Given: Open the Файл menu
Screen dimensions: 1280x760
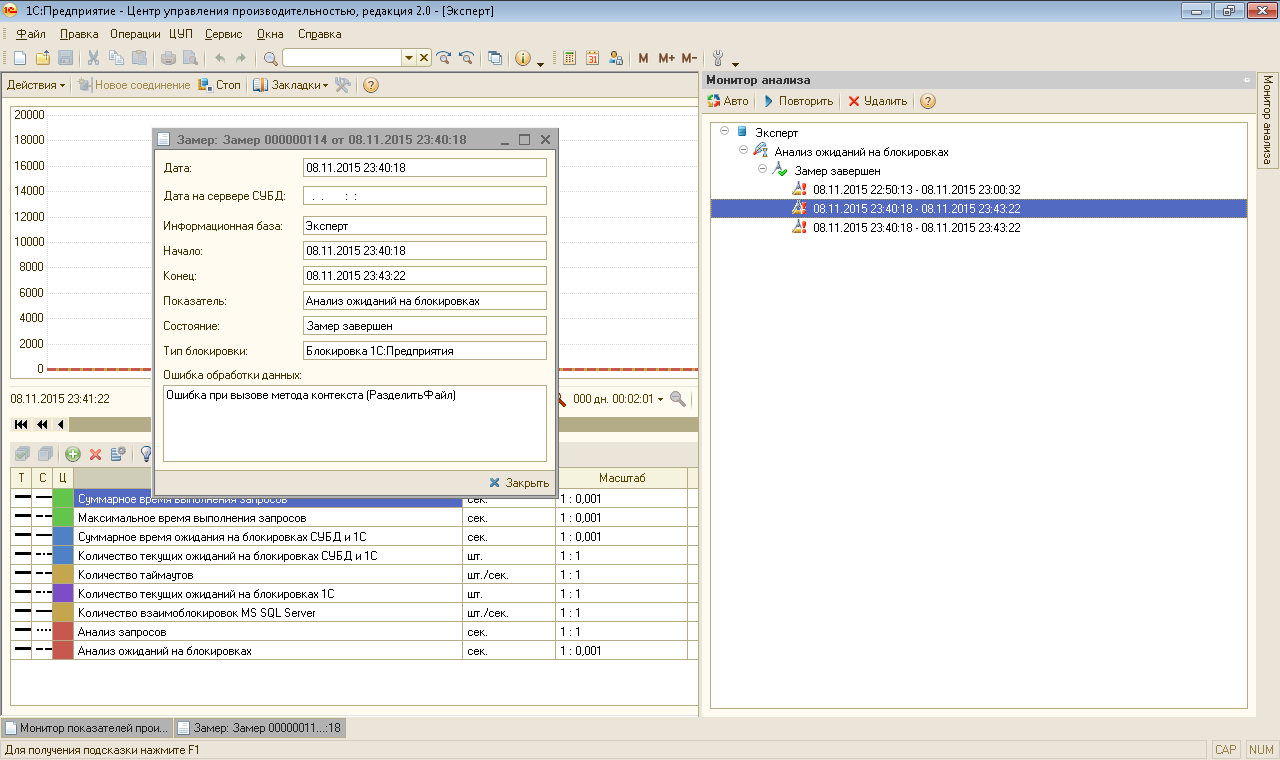Looking at the screenshot, I should click(x=31, y=34).
